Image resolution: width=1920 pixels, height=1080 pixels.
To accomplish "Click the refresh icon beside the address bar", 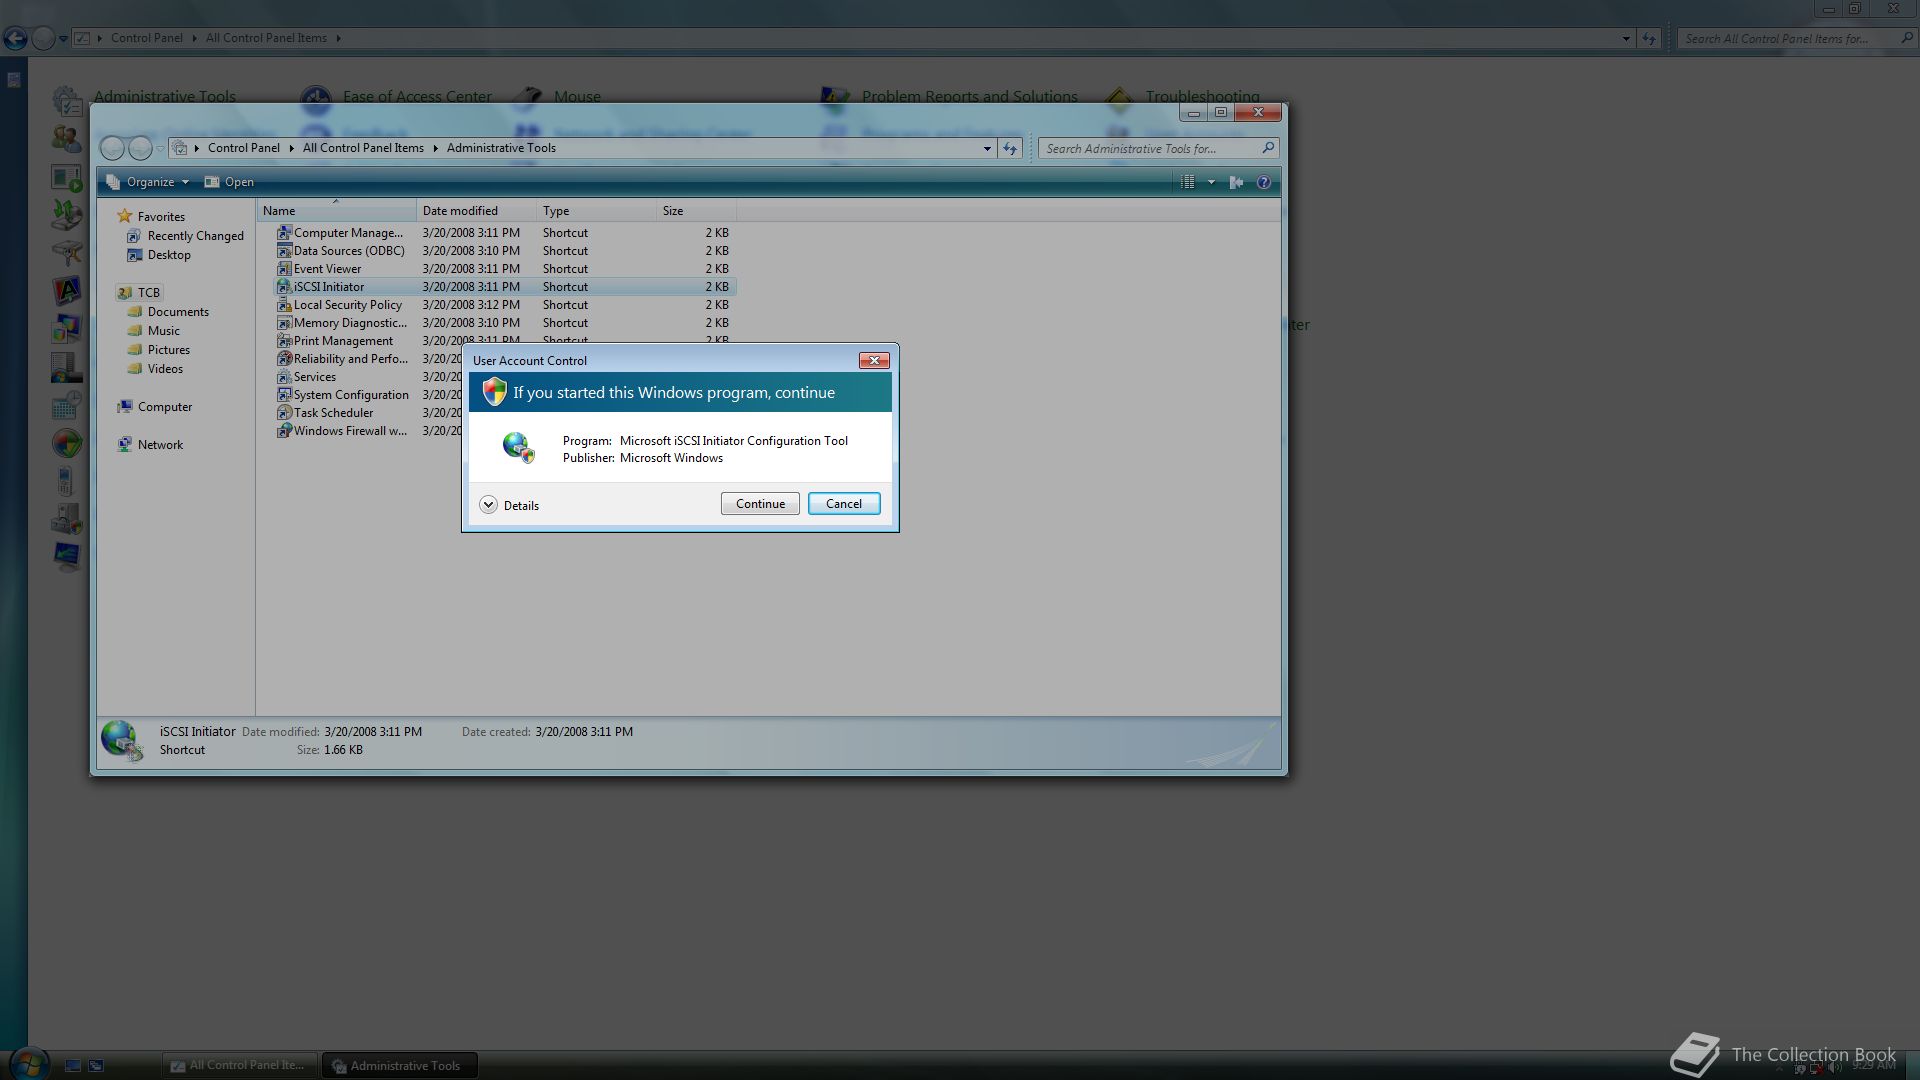I will tap(1010, 148).
